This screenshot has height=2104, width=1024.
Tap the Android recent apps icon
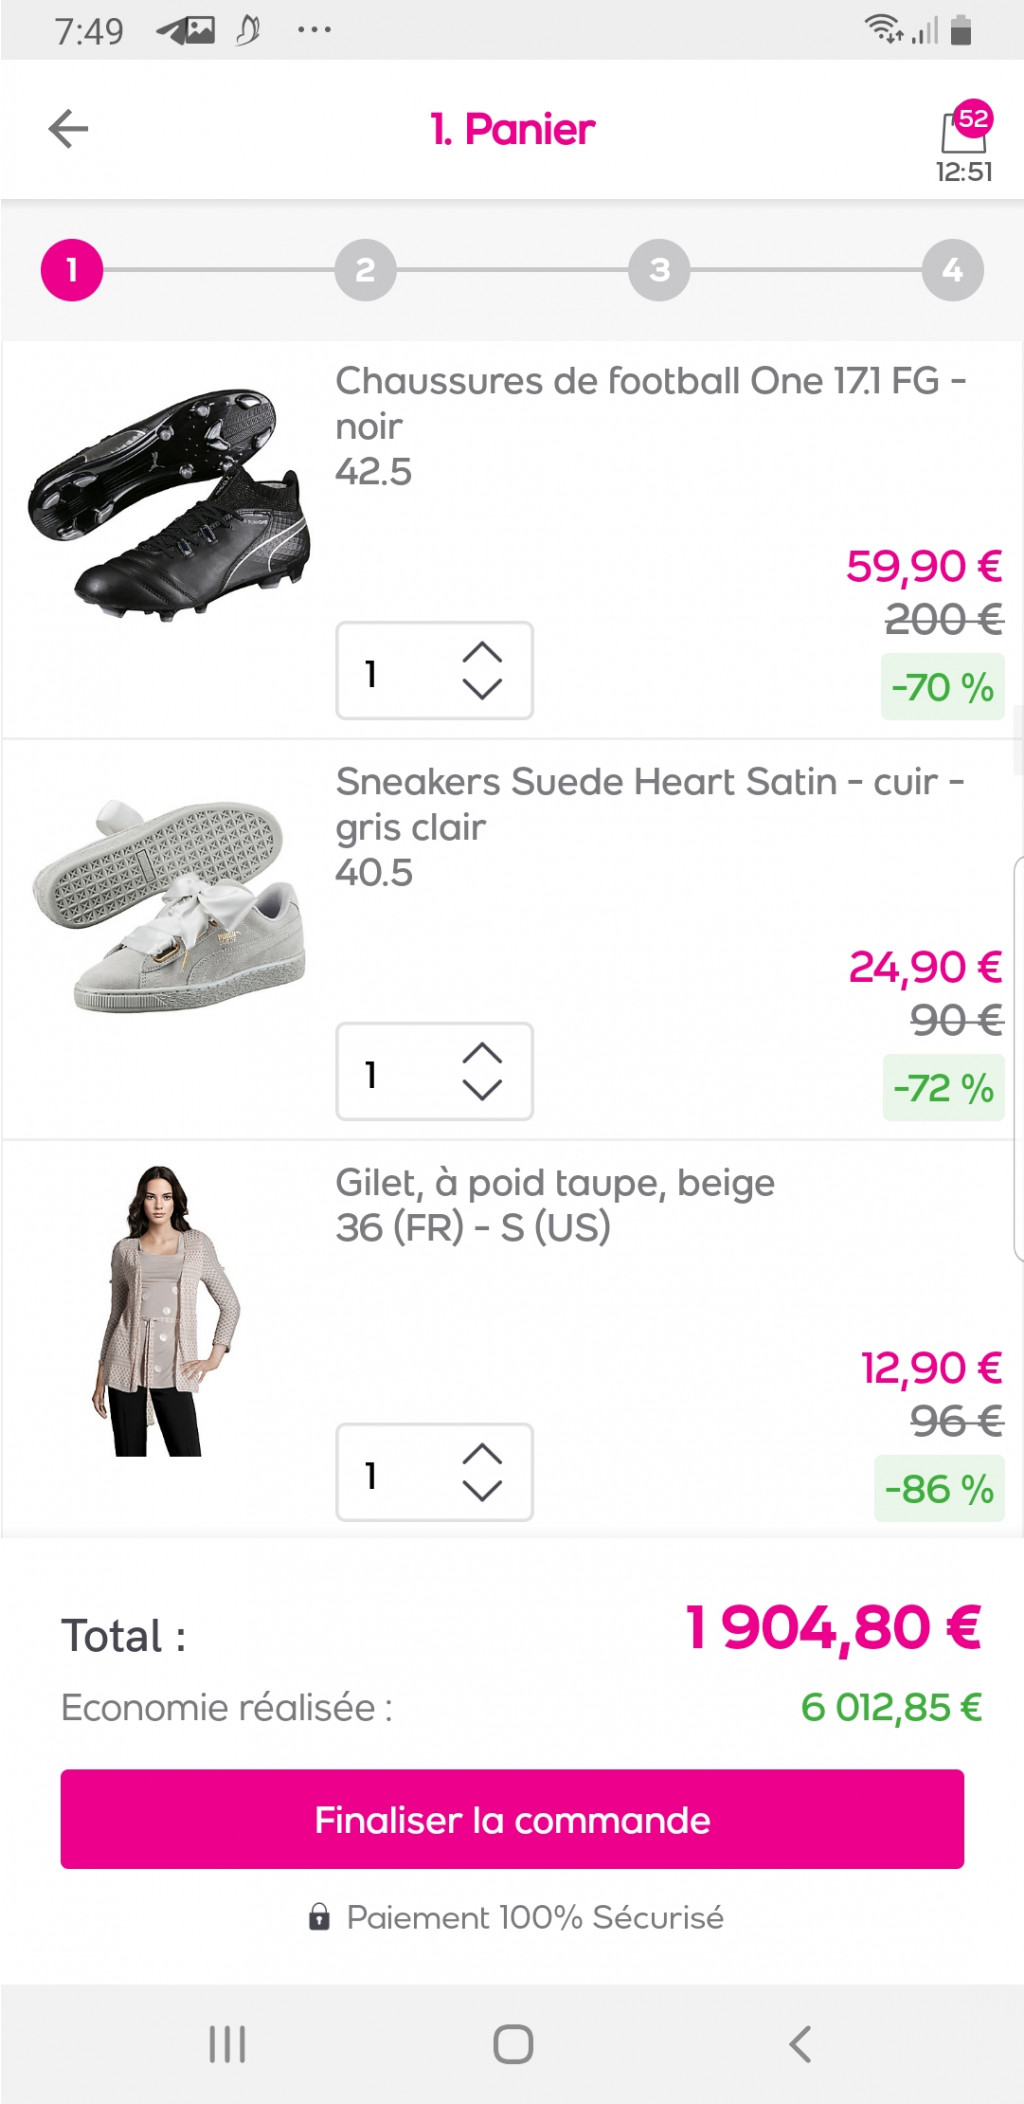coord(227,2044)
